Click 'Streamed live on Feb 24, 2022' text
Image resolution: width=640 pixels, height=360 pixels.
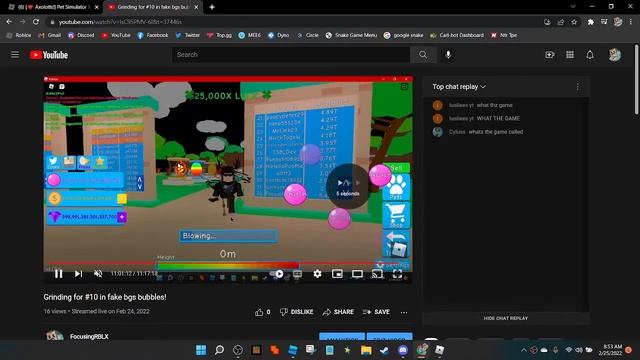click(x=110, y=311)
